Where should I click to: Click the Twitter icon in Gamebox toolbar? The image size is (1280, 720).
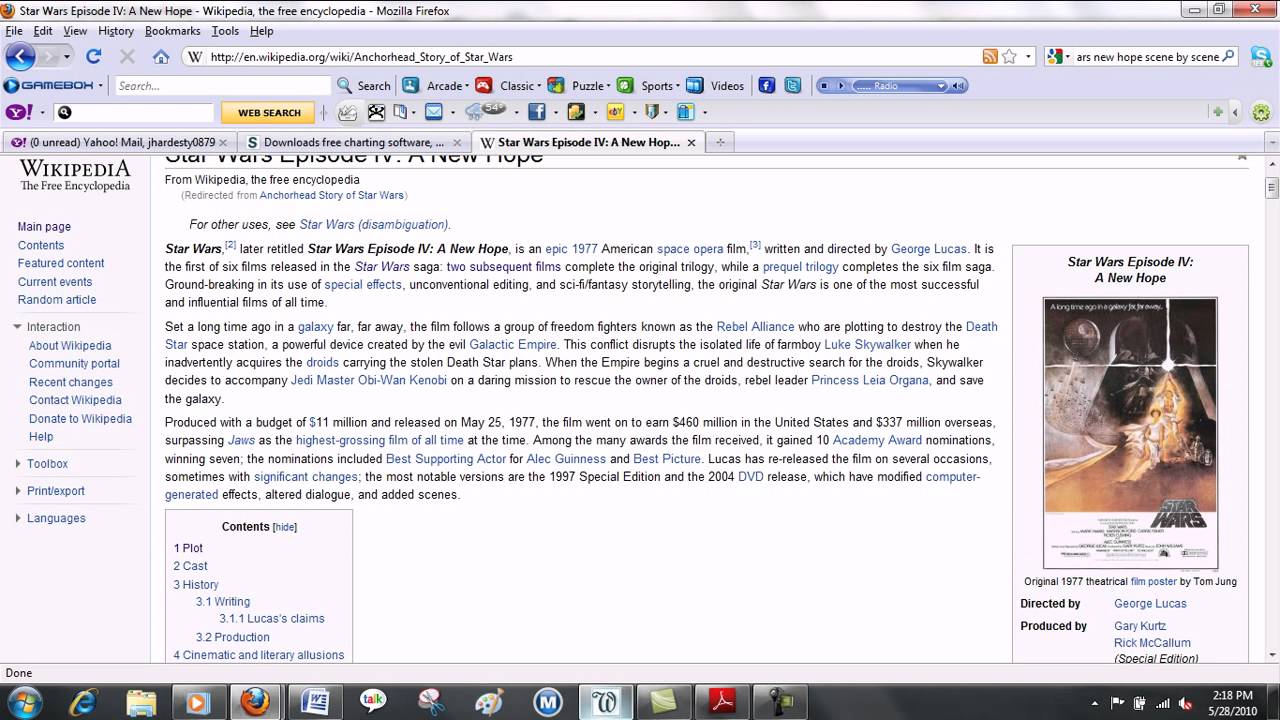pos(793,86)
